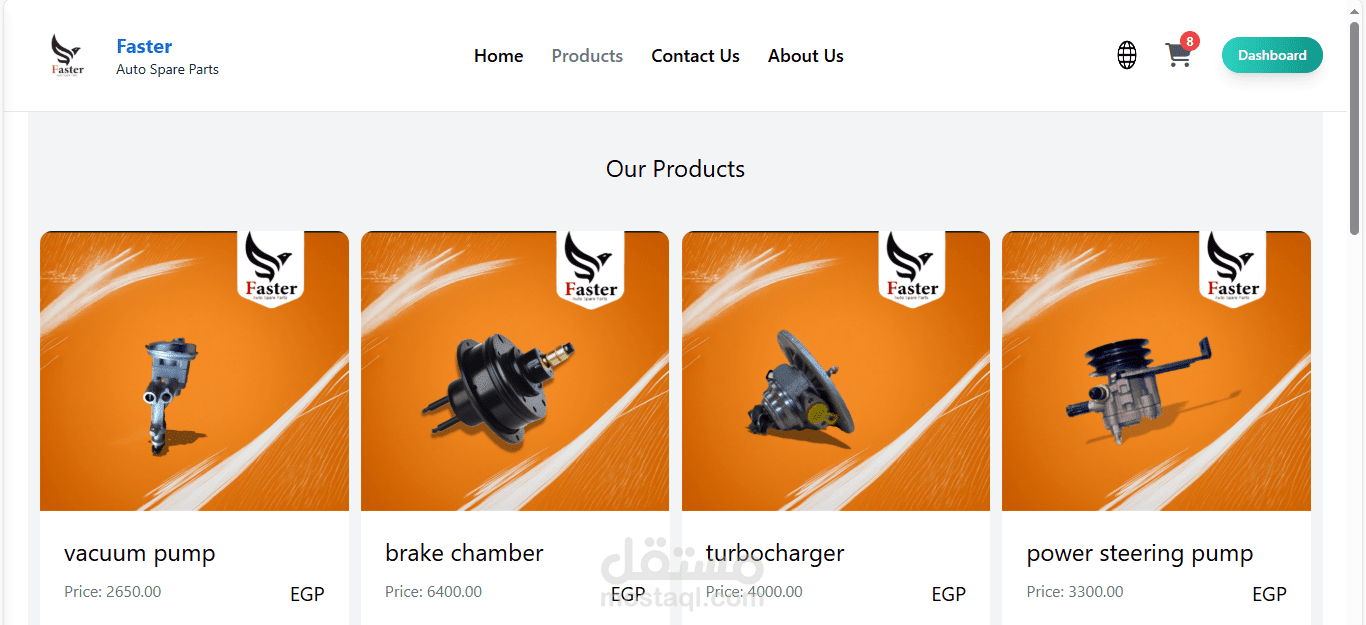
Task: Open the Contact Us page
Action: 695,56
